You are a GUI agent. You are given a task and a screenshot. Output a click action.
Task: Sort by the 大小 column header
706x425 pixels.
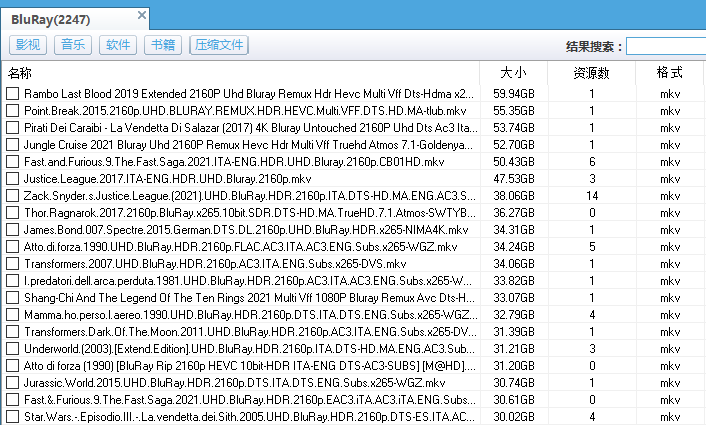[x=514, y=73]
